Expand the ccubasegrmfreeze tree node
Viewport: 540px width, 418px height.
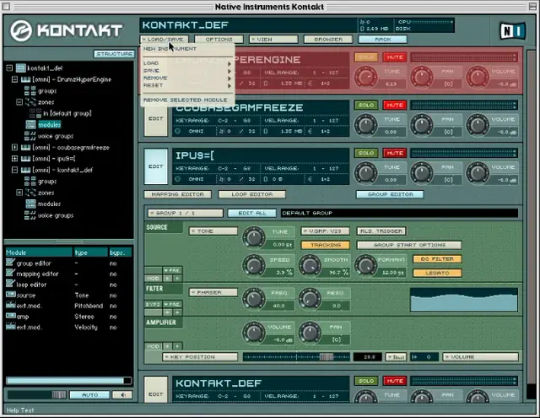[x=15, y=148]
